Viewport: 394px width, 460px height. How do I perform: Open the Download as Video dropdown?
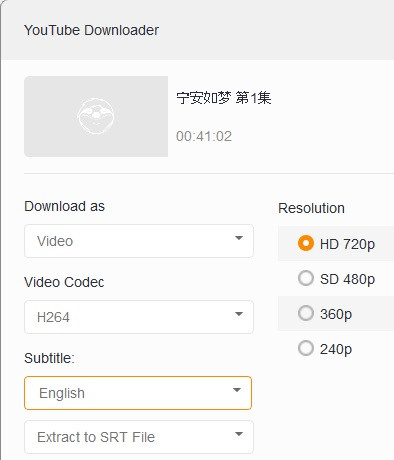point(139,241)
